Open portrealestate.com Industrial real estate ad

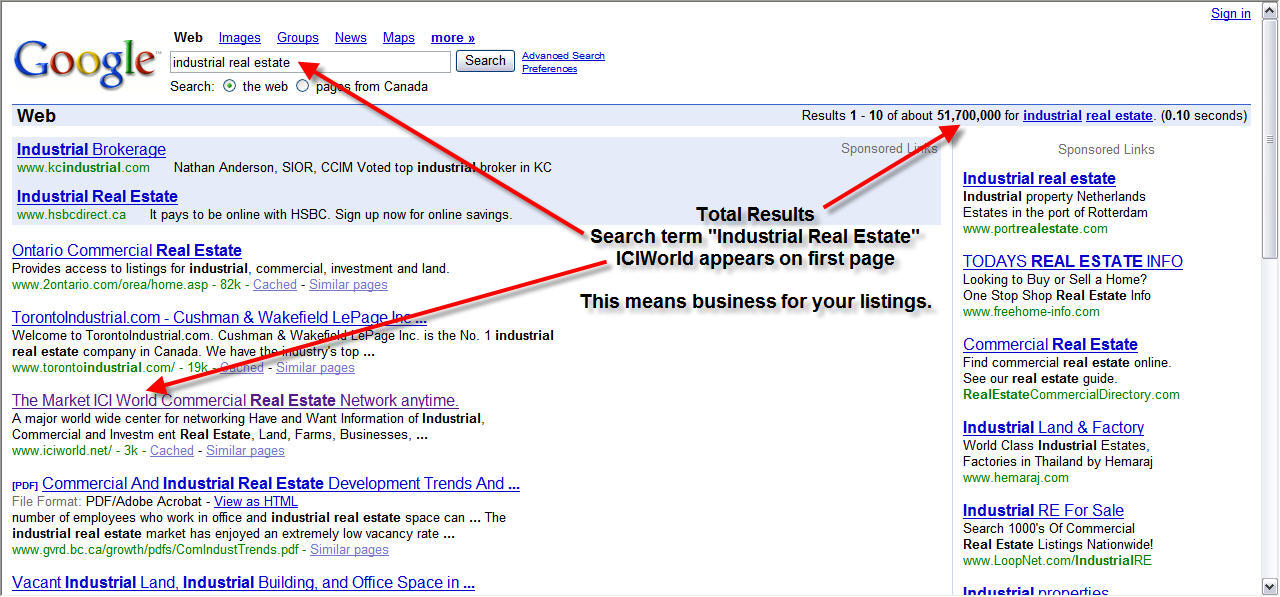click(1039, 179)
